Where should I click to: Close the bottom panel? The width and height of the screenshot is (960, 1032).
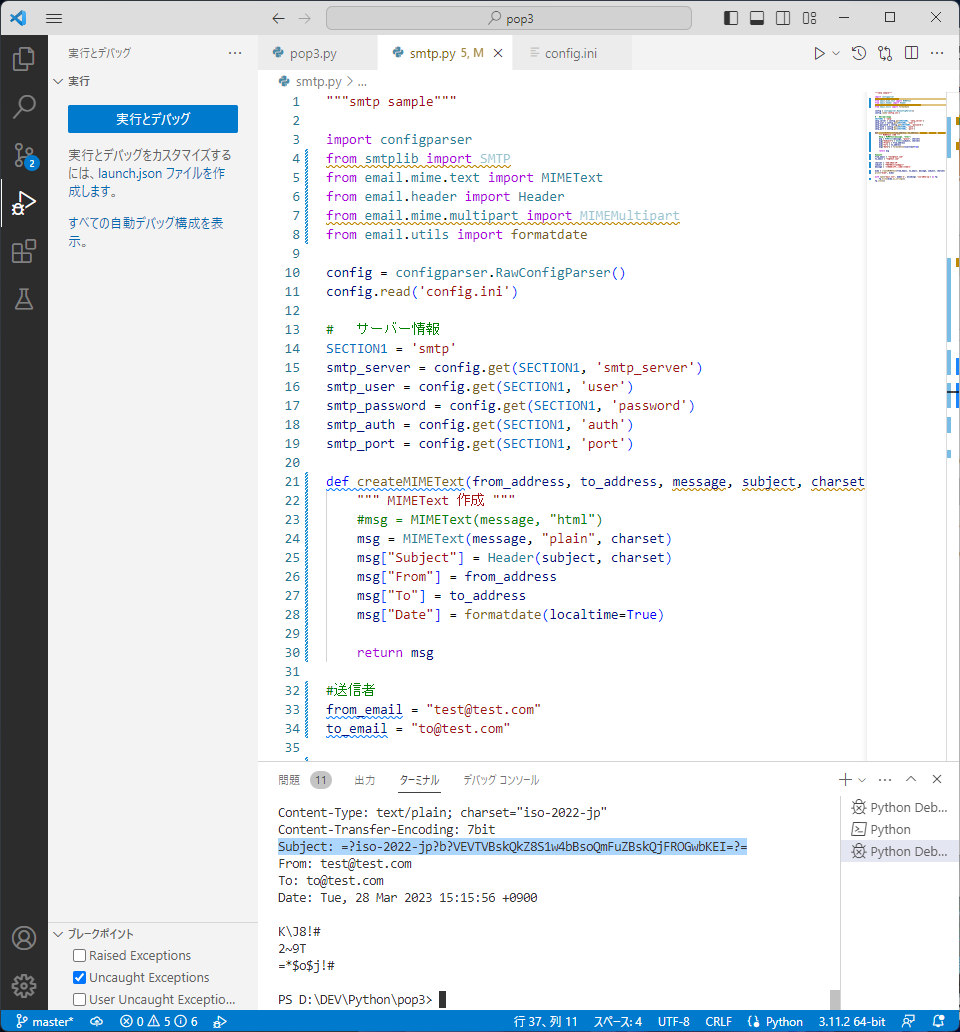(937, 779)
